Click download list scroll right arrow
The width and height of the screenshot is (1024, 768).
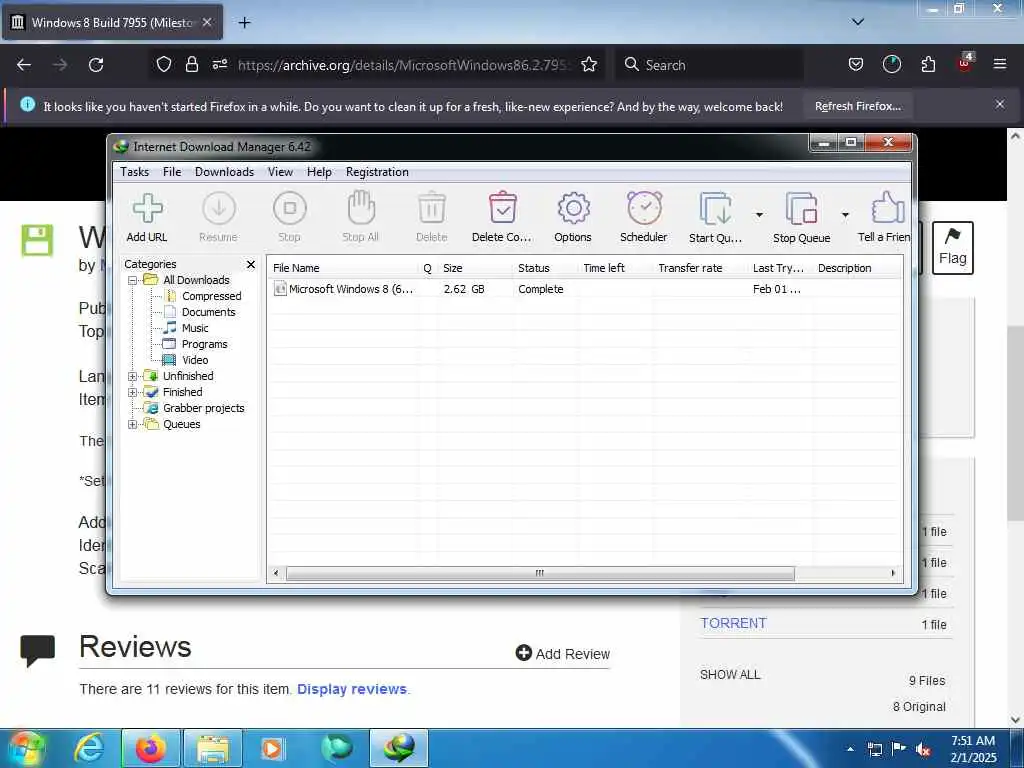[893, 573]
